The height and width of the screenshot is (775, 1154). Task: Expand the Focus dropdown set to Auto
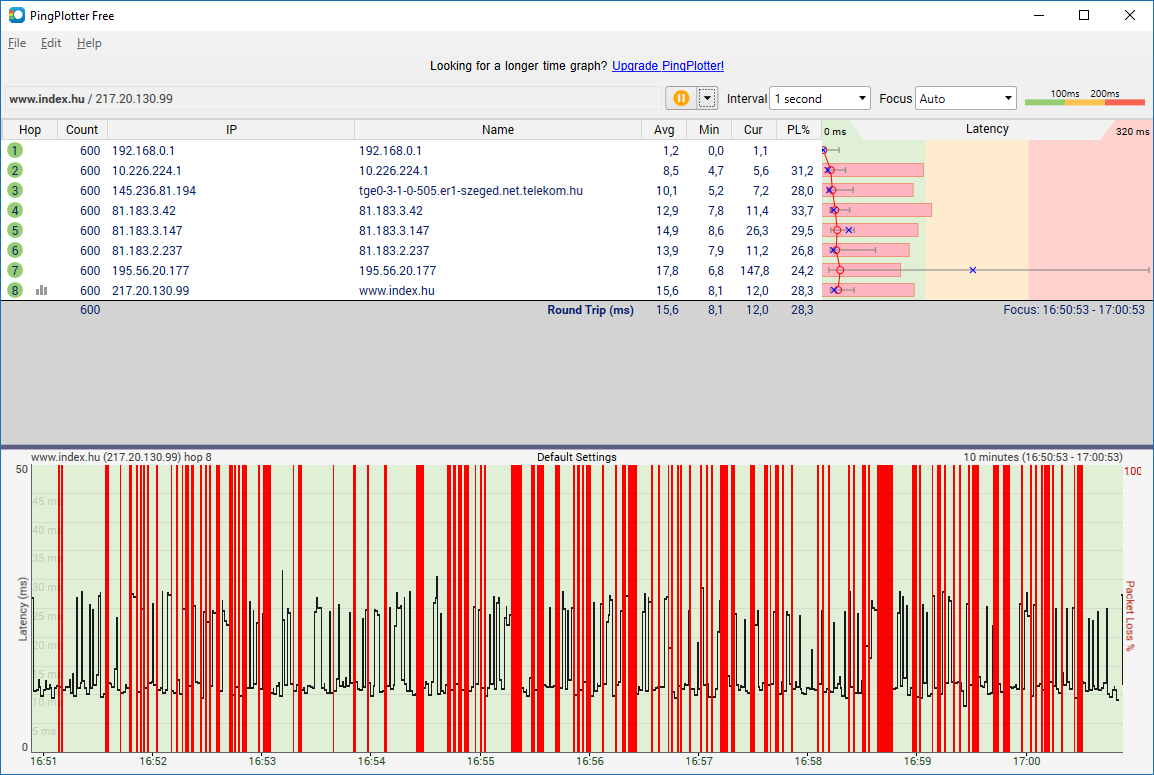(x=965, y=98)
